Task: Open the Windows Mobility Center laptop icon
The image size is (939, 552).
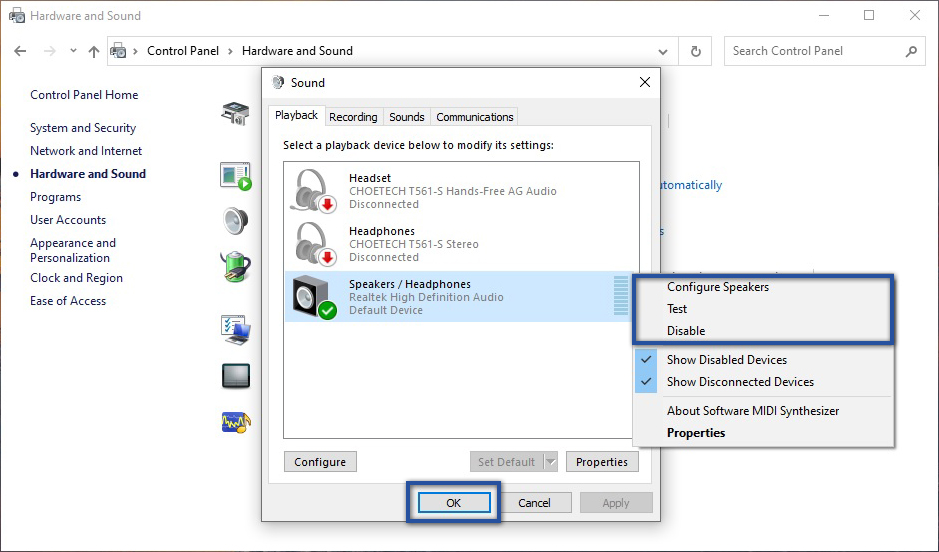Action: [235, 330]
